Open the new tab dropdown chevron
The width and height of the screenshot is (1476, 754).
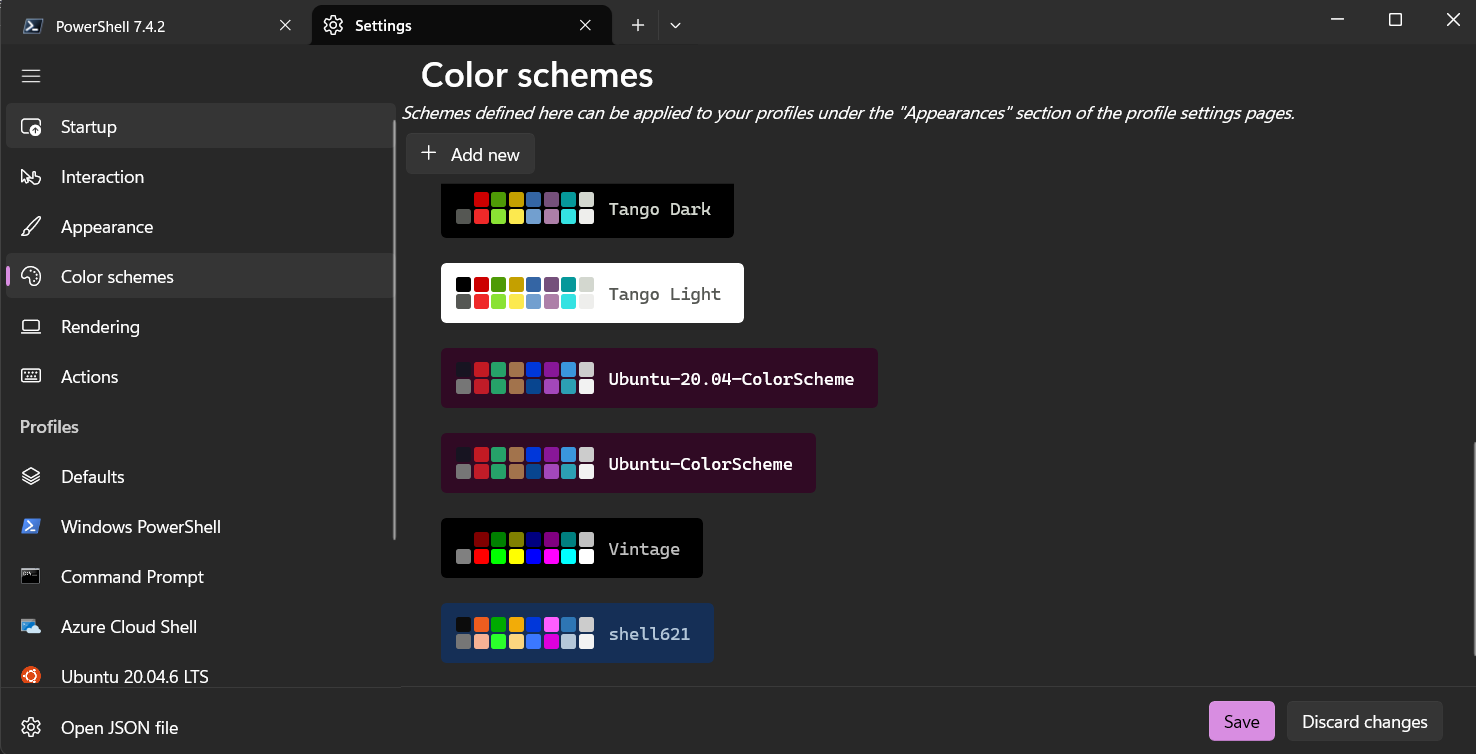click(675, 25)
